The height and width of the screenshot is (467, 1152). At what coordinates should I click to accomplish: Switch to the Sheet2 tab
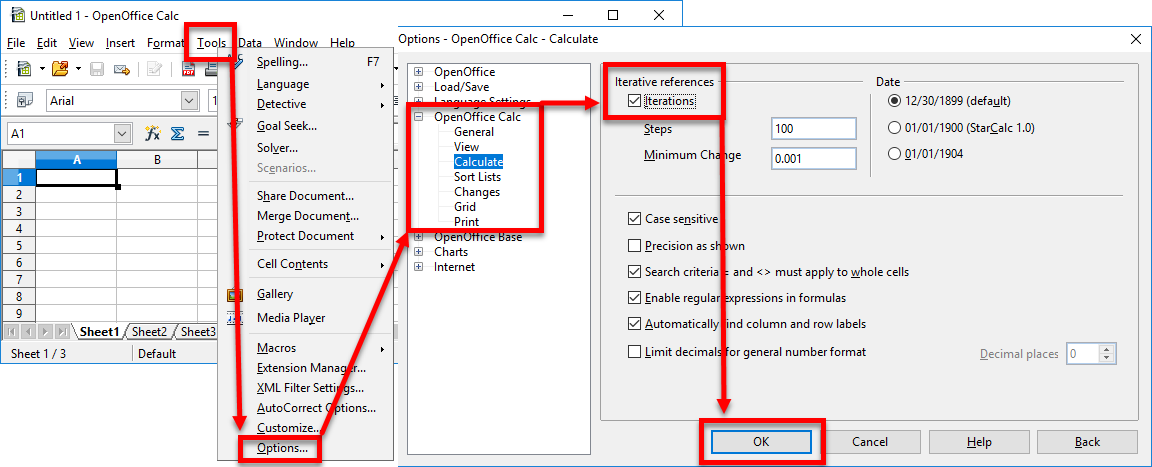(x=149, y=332)
